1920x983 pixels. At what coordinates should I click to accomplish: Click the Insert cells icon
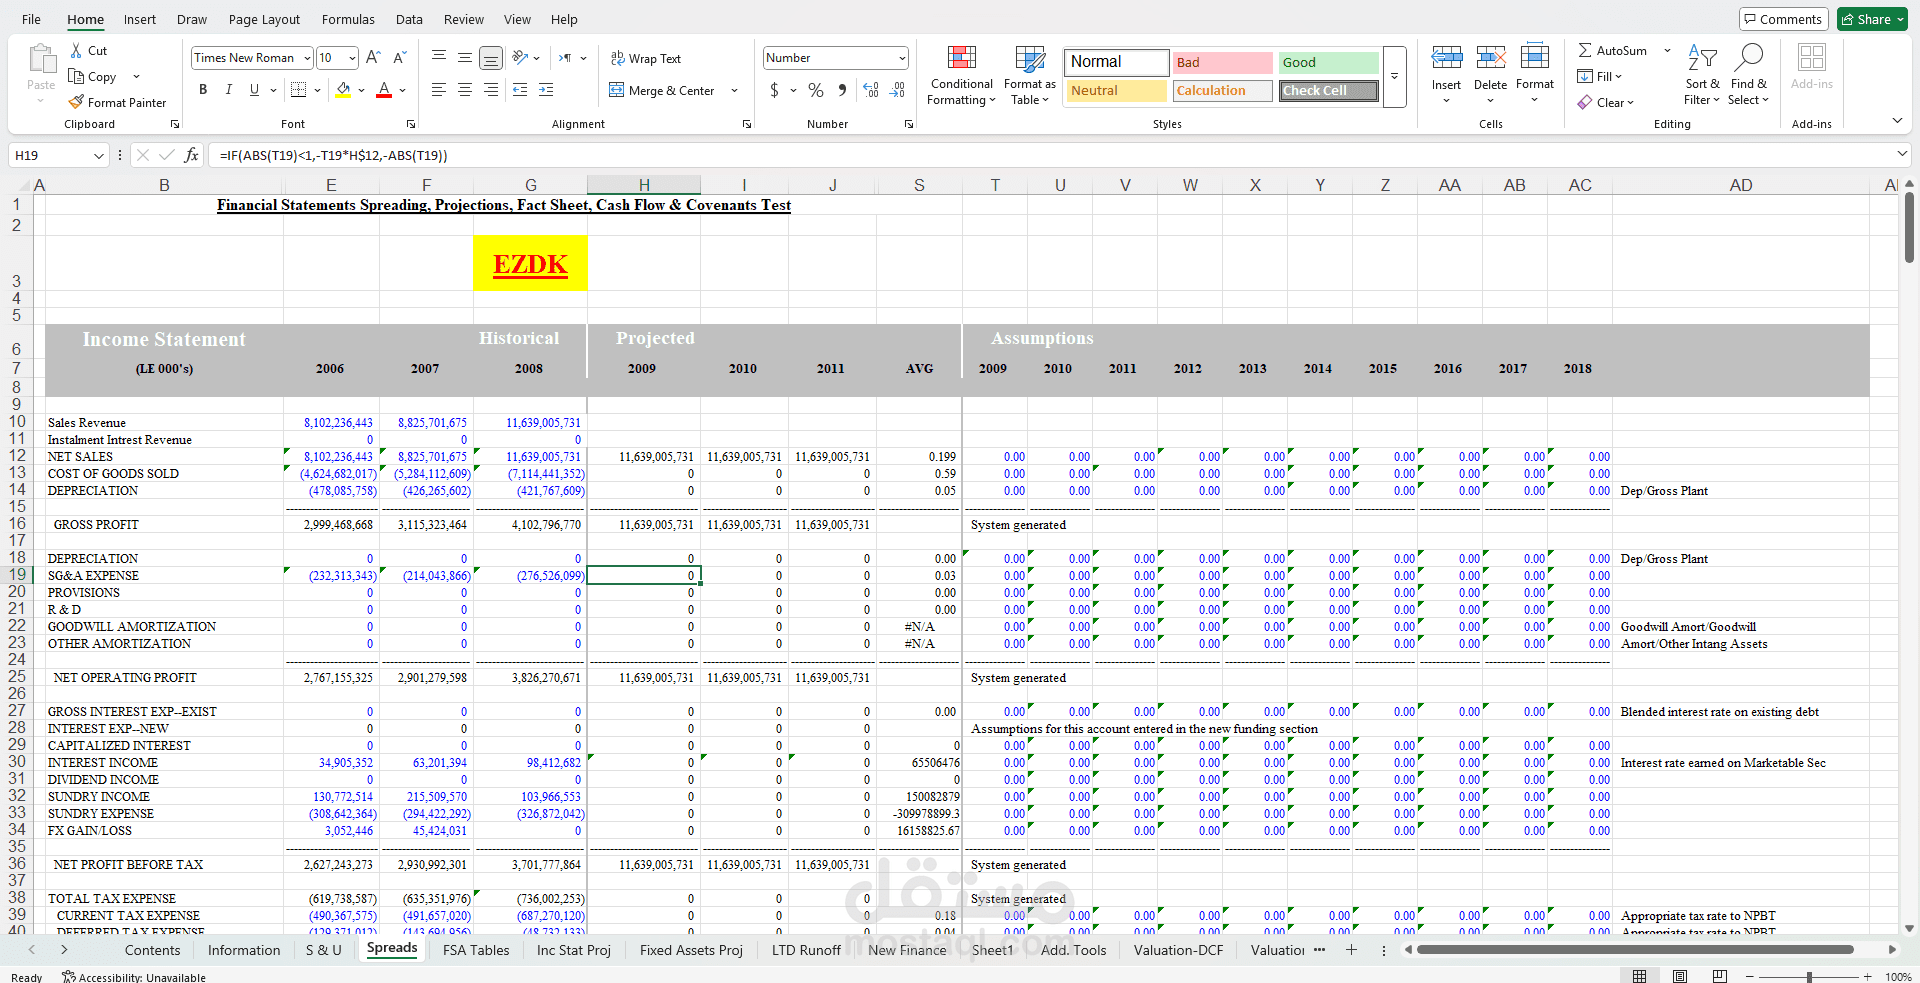pos(1446,58)
